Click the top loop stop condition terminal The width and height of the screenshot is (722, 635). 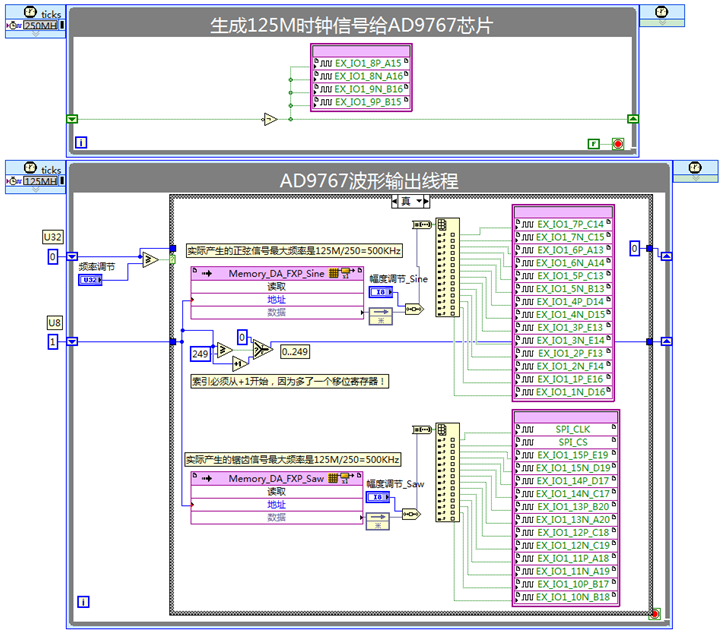pyautogui.click(x=618, y=144)
